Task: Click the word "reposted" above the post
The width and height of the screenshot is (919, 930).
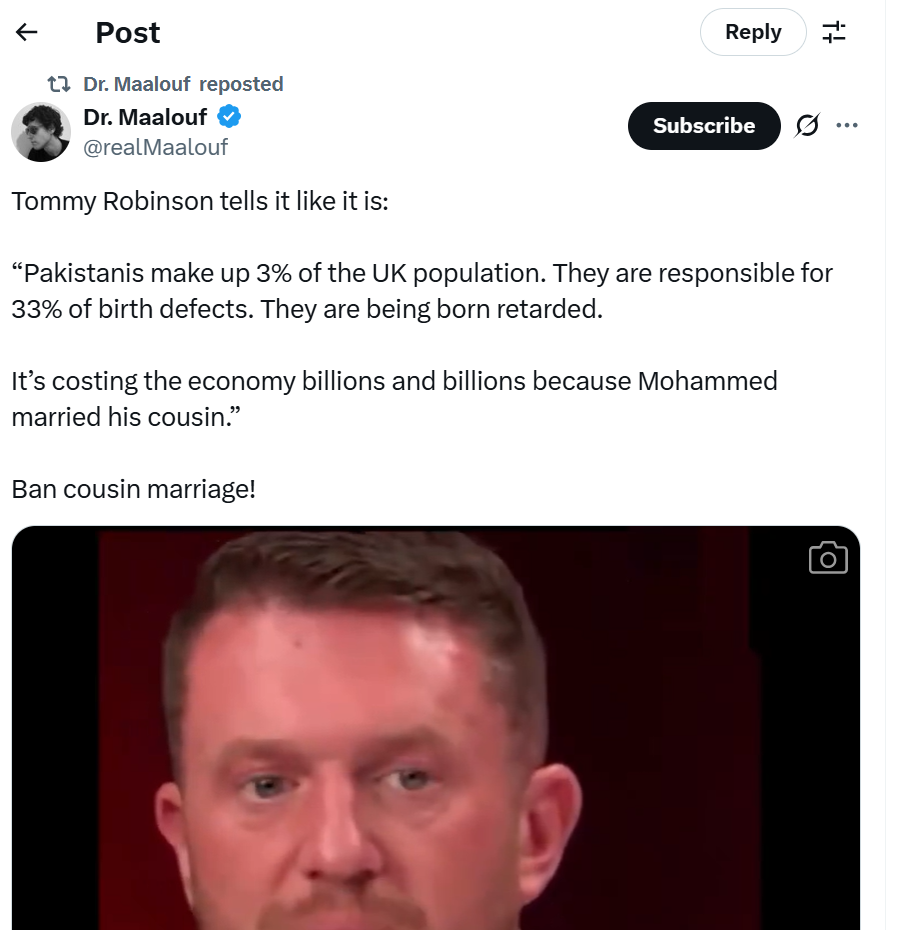Action: coord(241,84)
